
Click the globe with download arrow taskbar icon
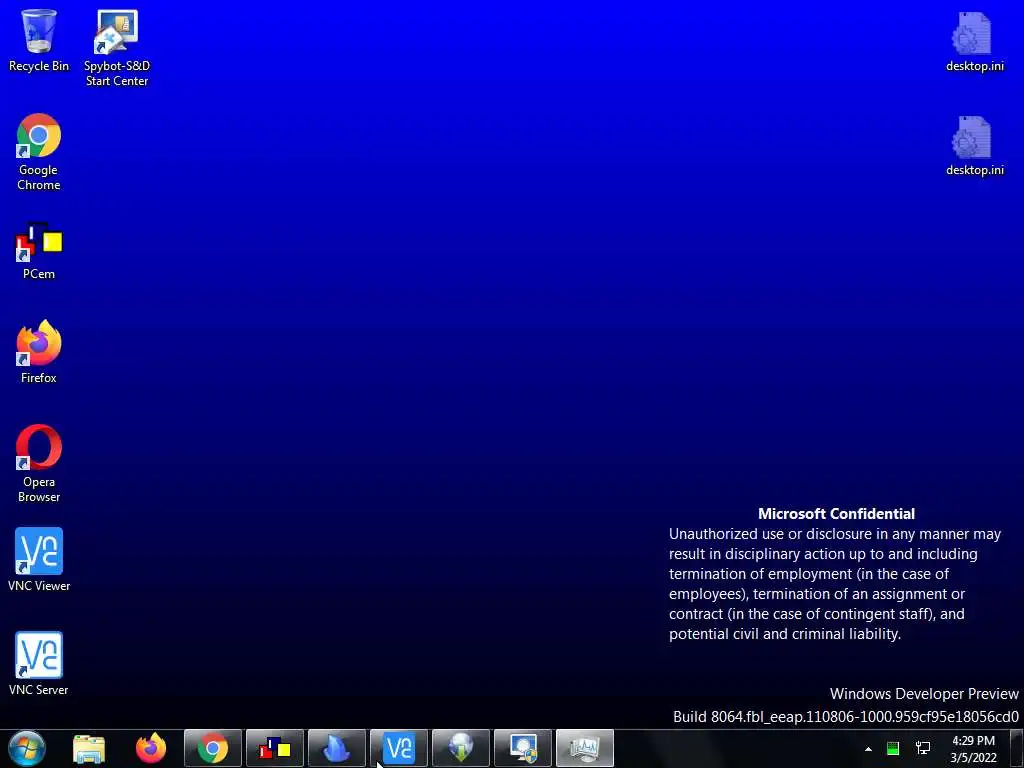(461, 748)
